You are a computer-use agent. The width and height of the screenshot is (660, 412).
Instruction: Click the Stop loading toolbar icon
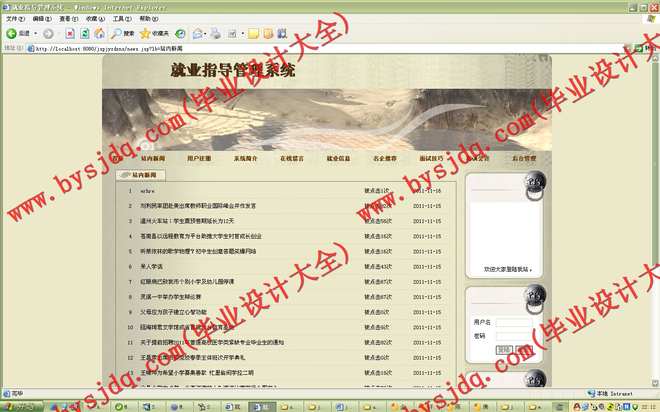69,33
